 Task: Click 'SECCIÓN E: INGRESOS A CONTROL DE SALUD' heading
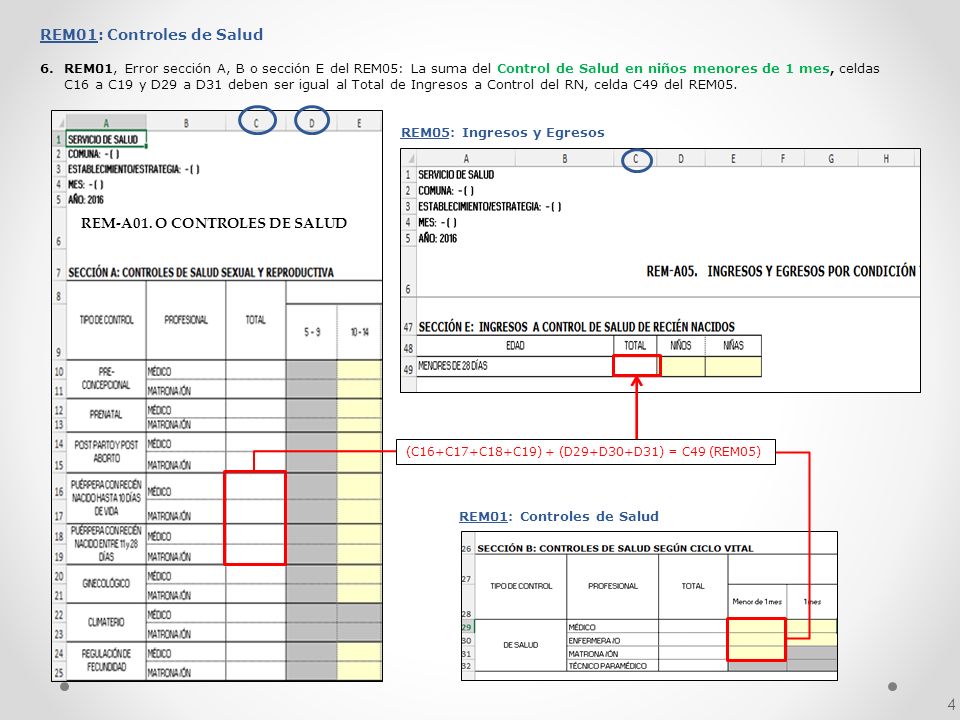click(576, 327)
